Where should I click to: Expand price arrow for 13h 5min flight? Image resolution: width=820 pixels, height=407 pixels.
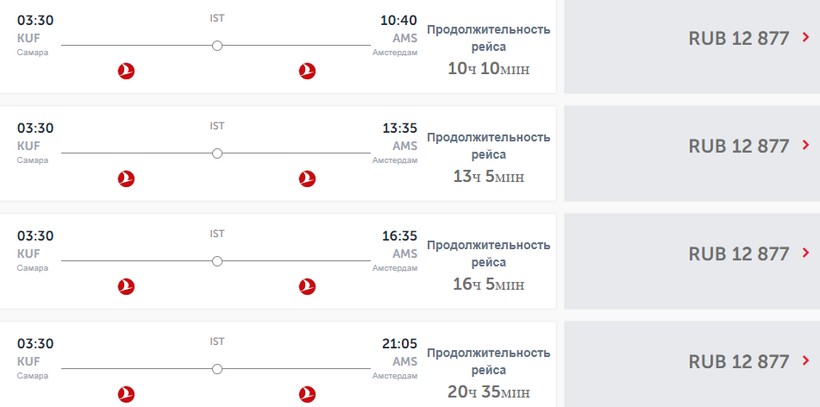(x=806, y=145)
